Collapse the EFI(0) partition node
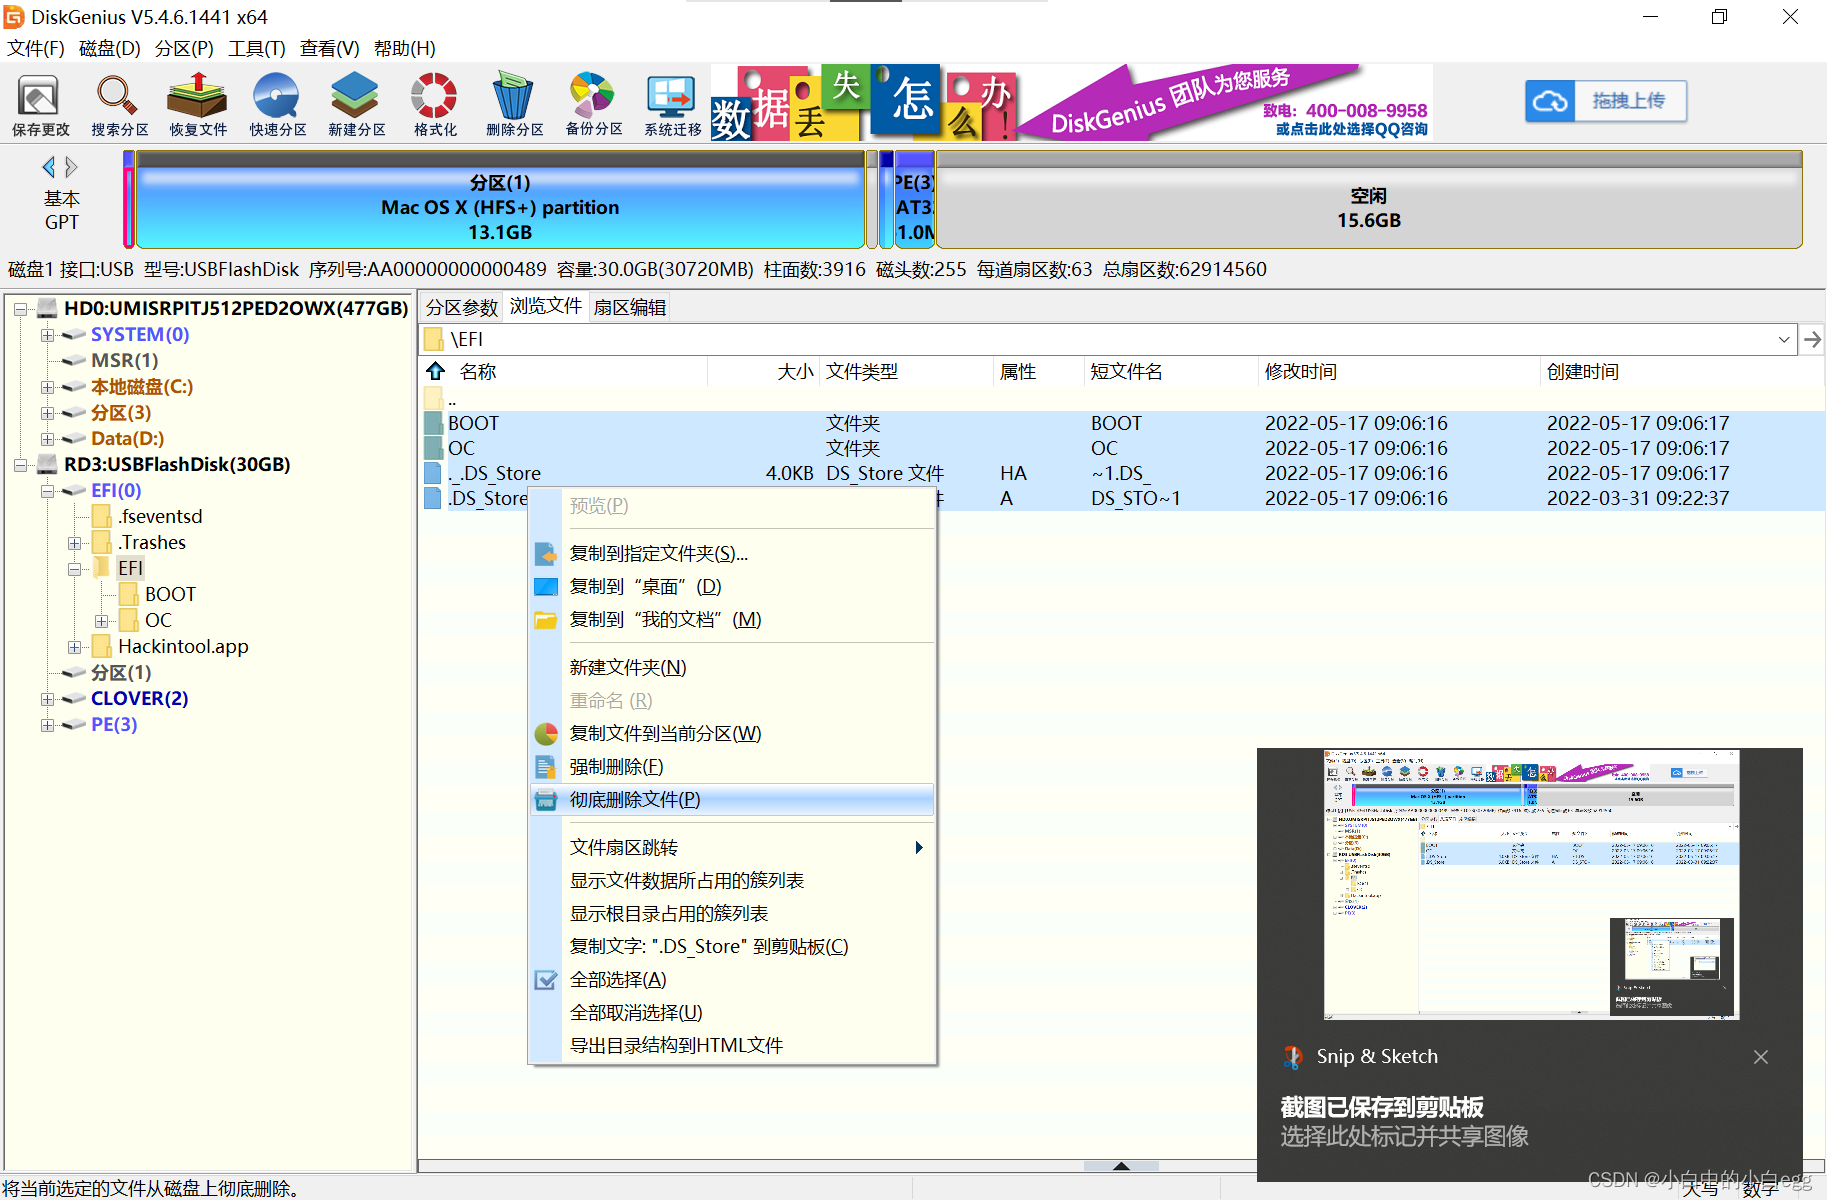 [x=47, y=491]
